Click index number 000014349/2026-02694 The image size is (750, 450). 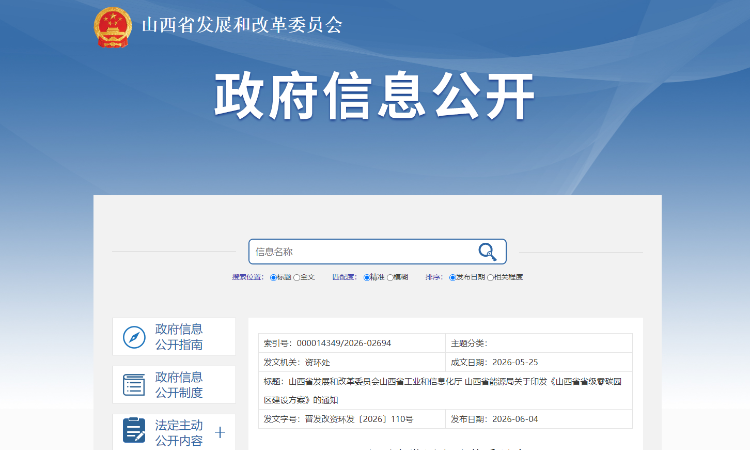coord(343,343)
